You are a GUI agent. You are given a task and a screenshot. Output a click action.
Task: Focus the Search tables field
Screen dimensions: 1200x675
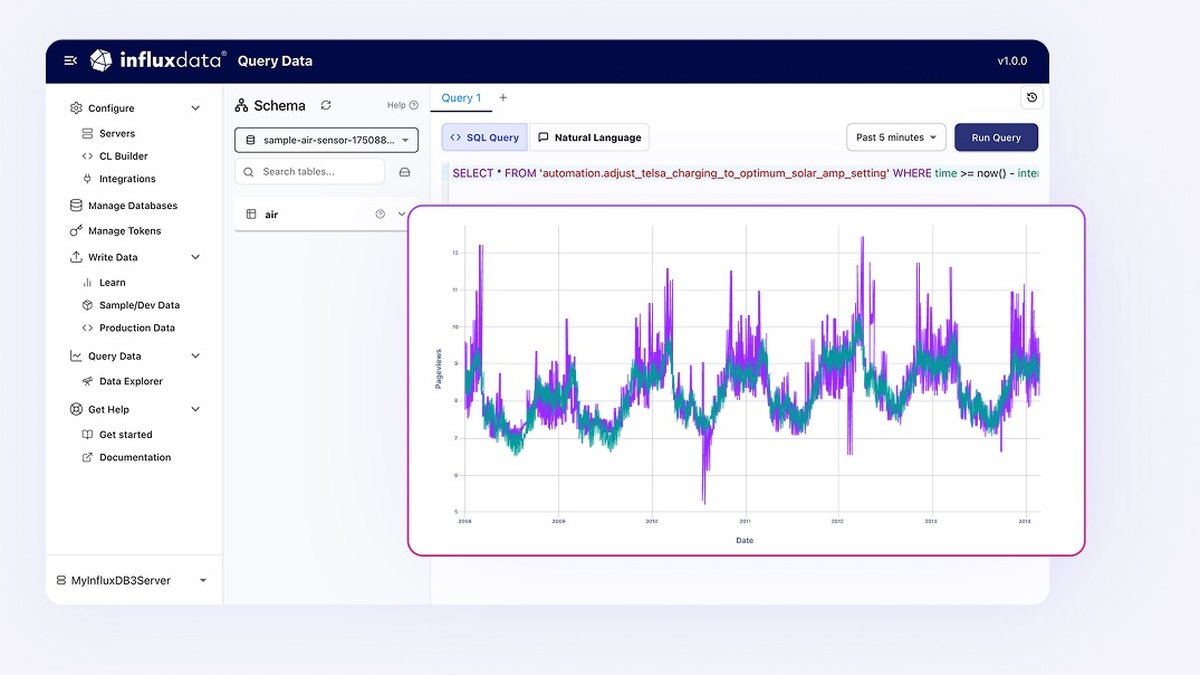click(x=310, y=172)
